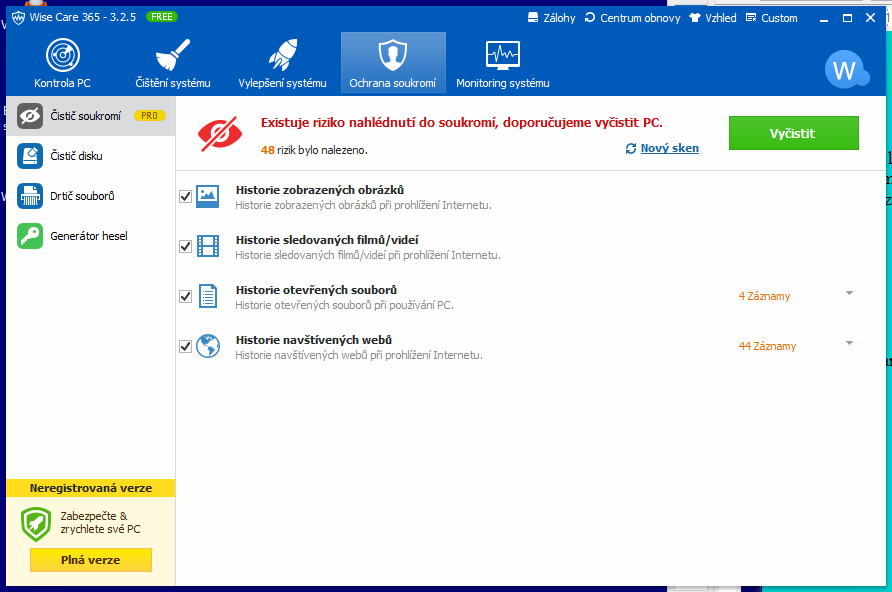
Task: Click the Vzhled shirt skin icon
Action: coord(695,18)
